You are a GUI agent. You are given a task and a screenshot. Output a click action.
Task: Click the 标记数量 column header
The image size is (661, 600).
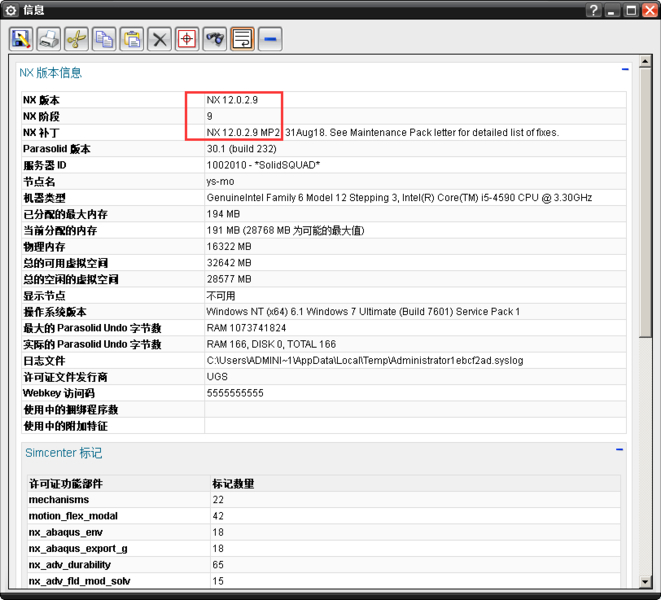(x=232, y=484)
